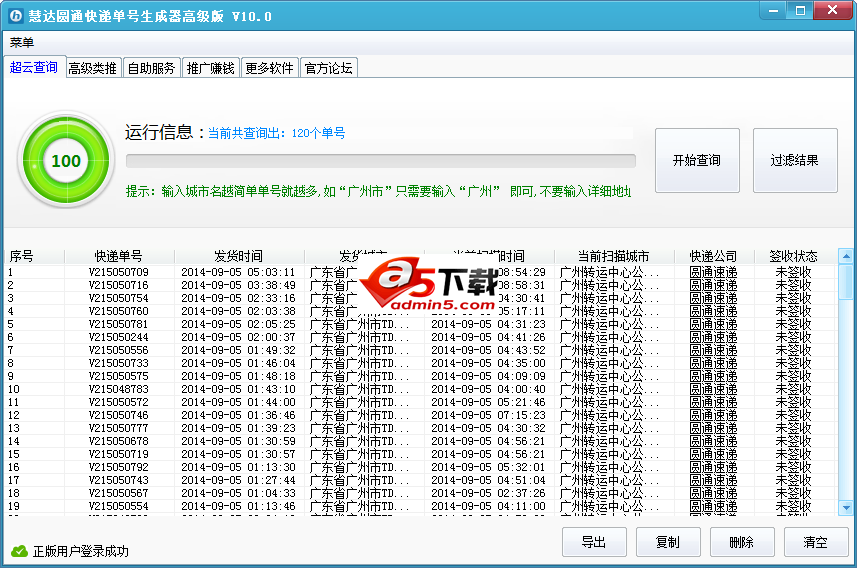Select the 更多软件 tab

pyautogui.click(x=269, y=68)
